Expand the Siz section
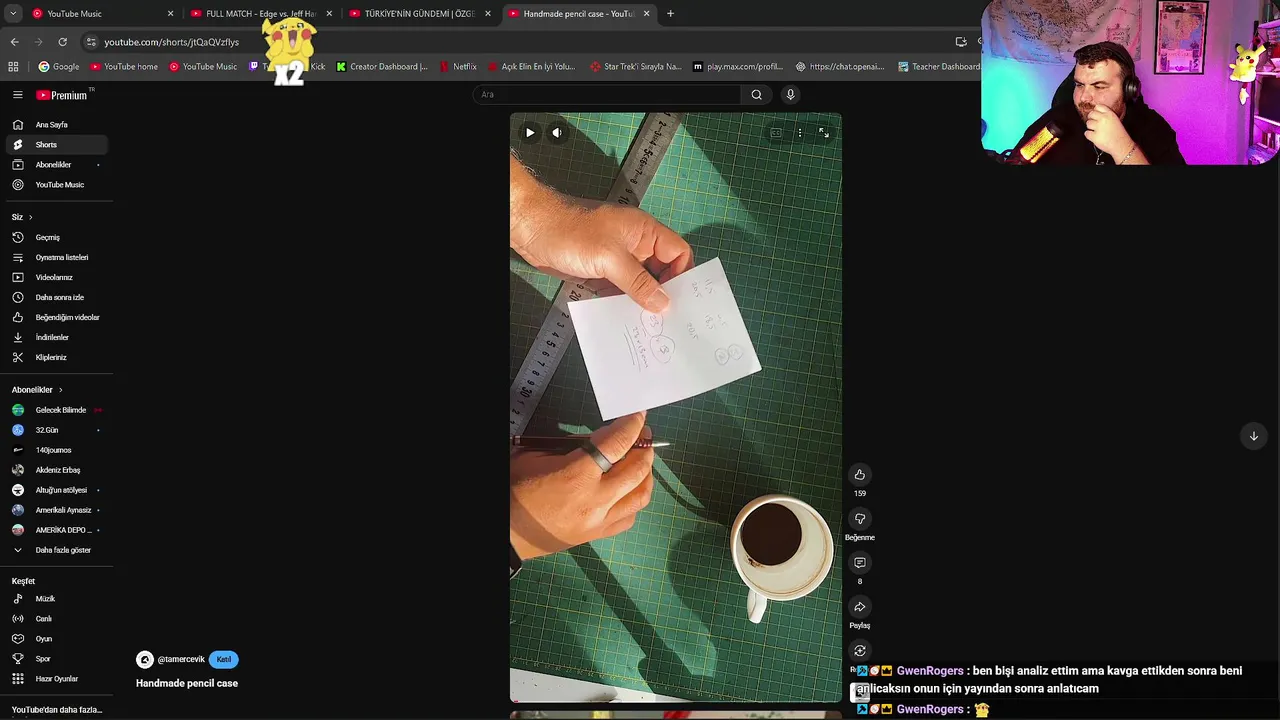This screenshot has height=720, width=1280. (22, 217)
